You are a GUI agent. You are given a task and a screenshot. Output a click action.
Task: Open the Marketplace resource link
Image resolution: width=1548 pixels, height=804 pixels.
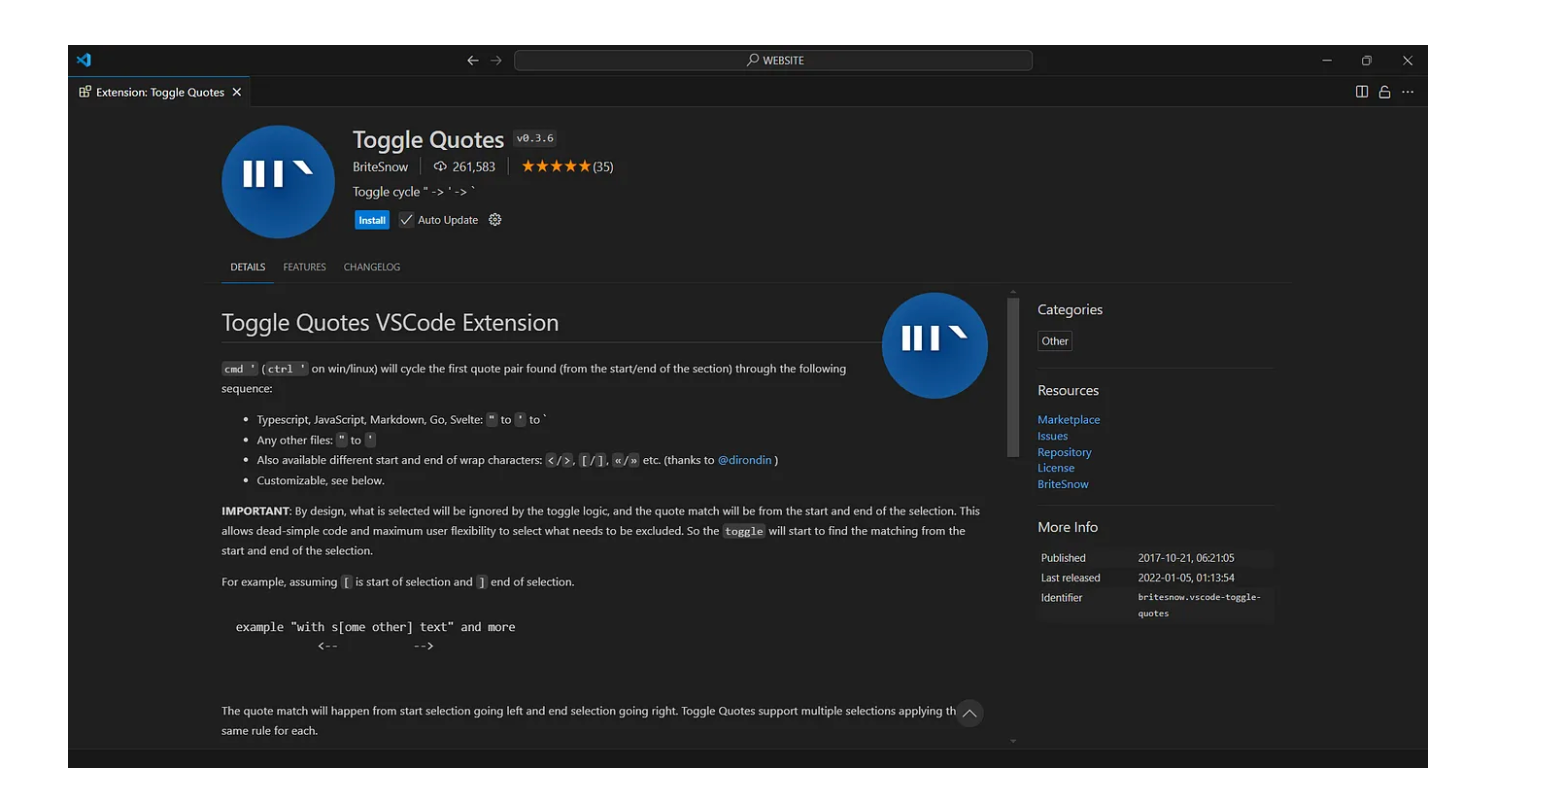(1069, 420)
